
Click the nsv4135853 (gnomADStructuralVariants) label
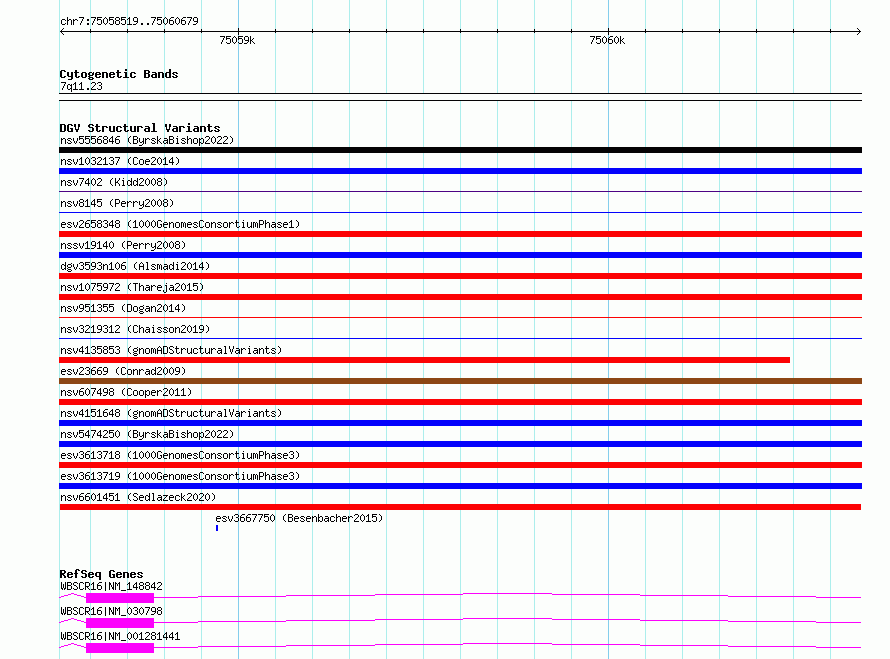tap(171, 350)
